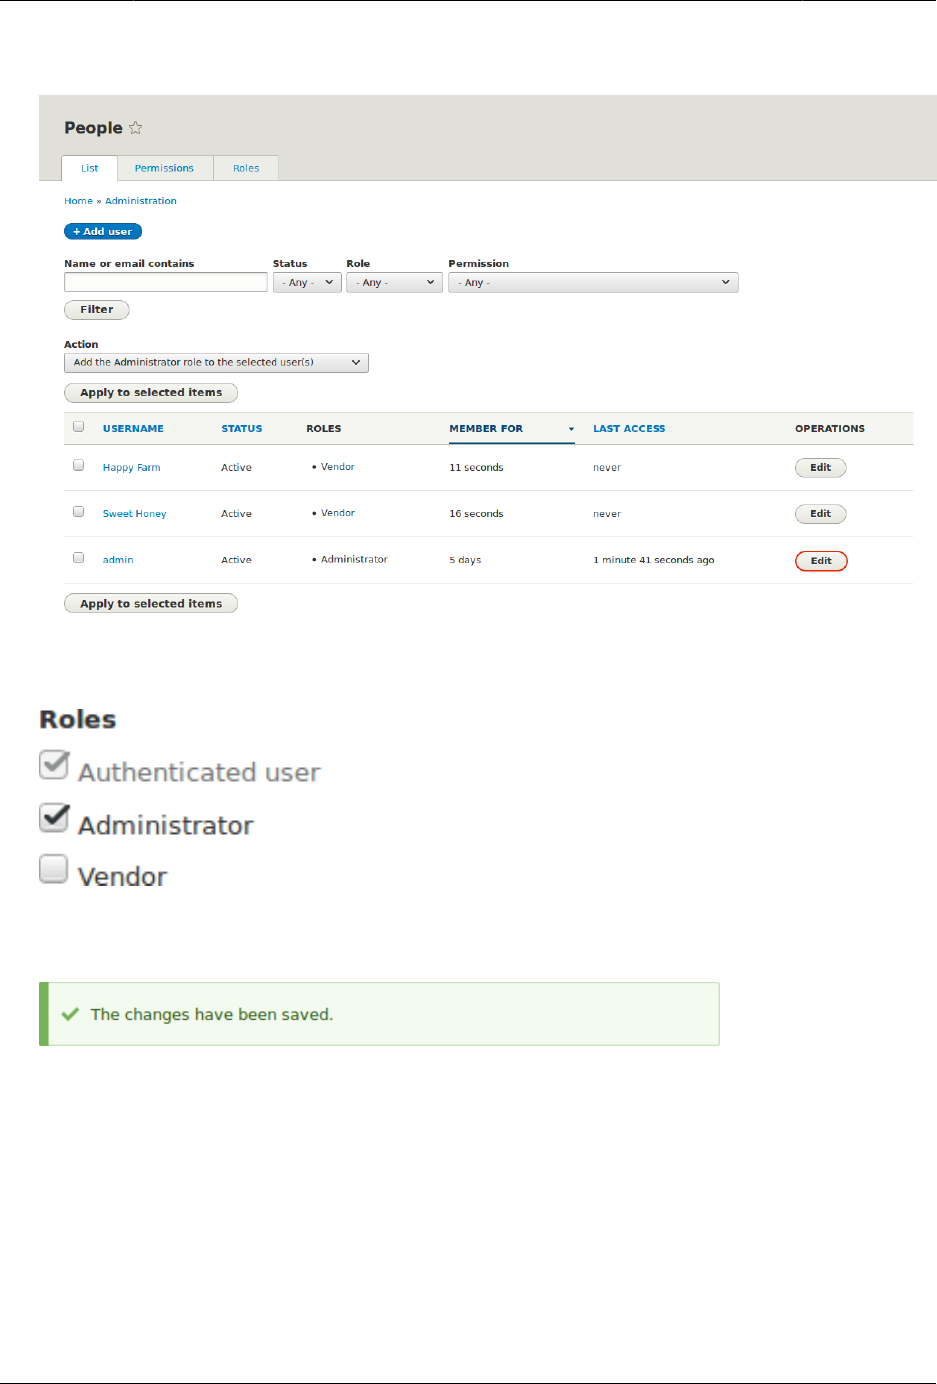Image resolution: width=937 pixels, height=1384 pixels.
Task: Tick the admin user row checkbox
Action: (79, 558)
